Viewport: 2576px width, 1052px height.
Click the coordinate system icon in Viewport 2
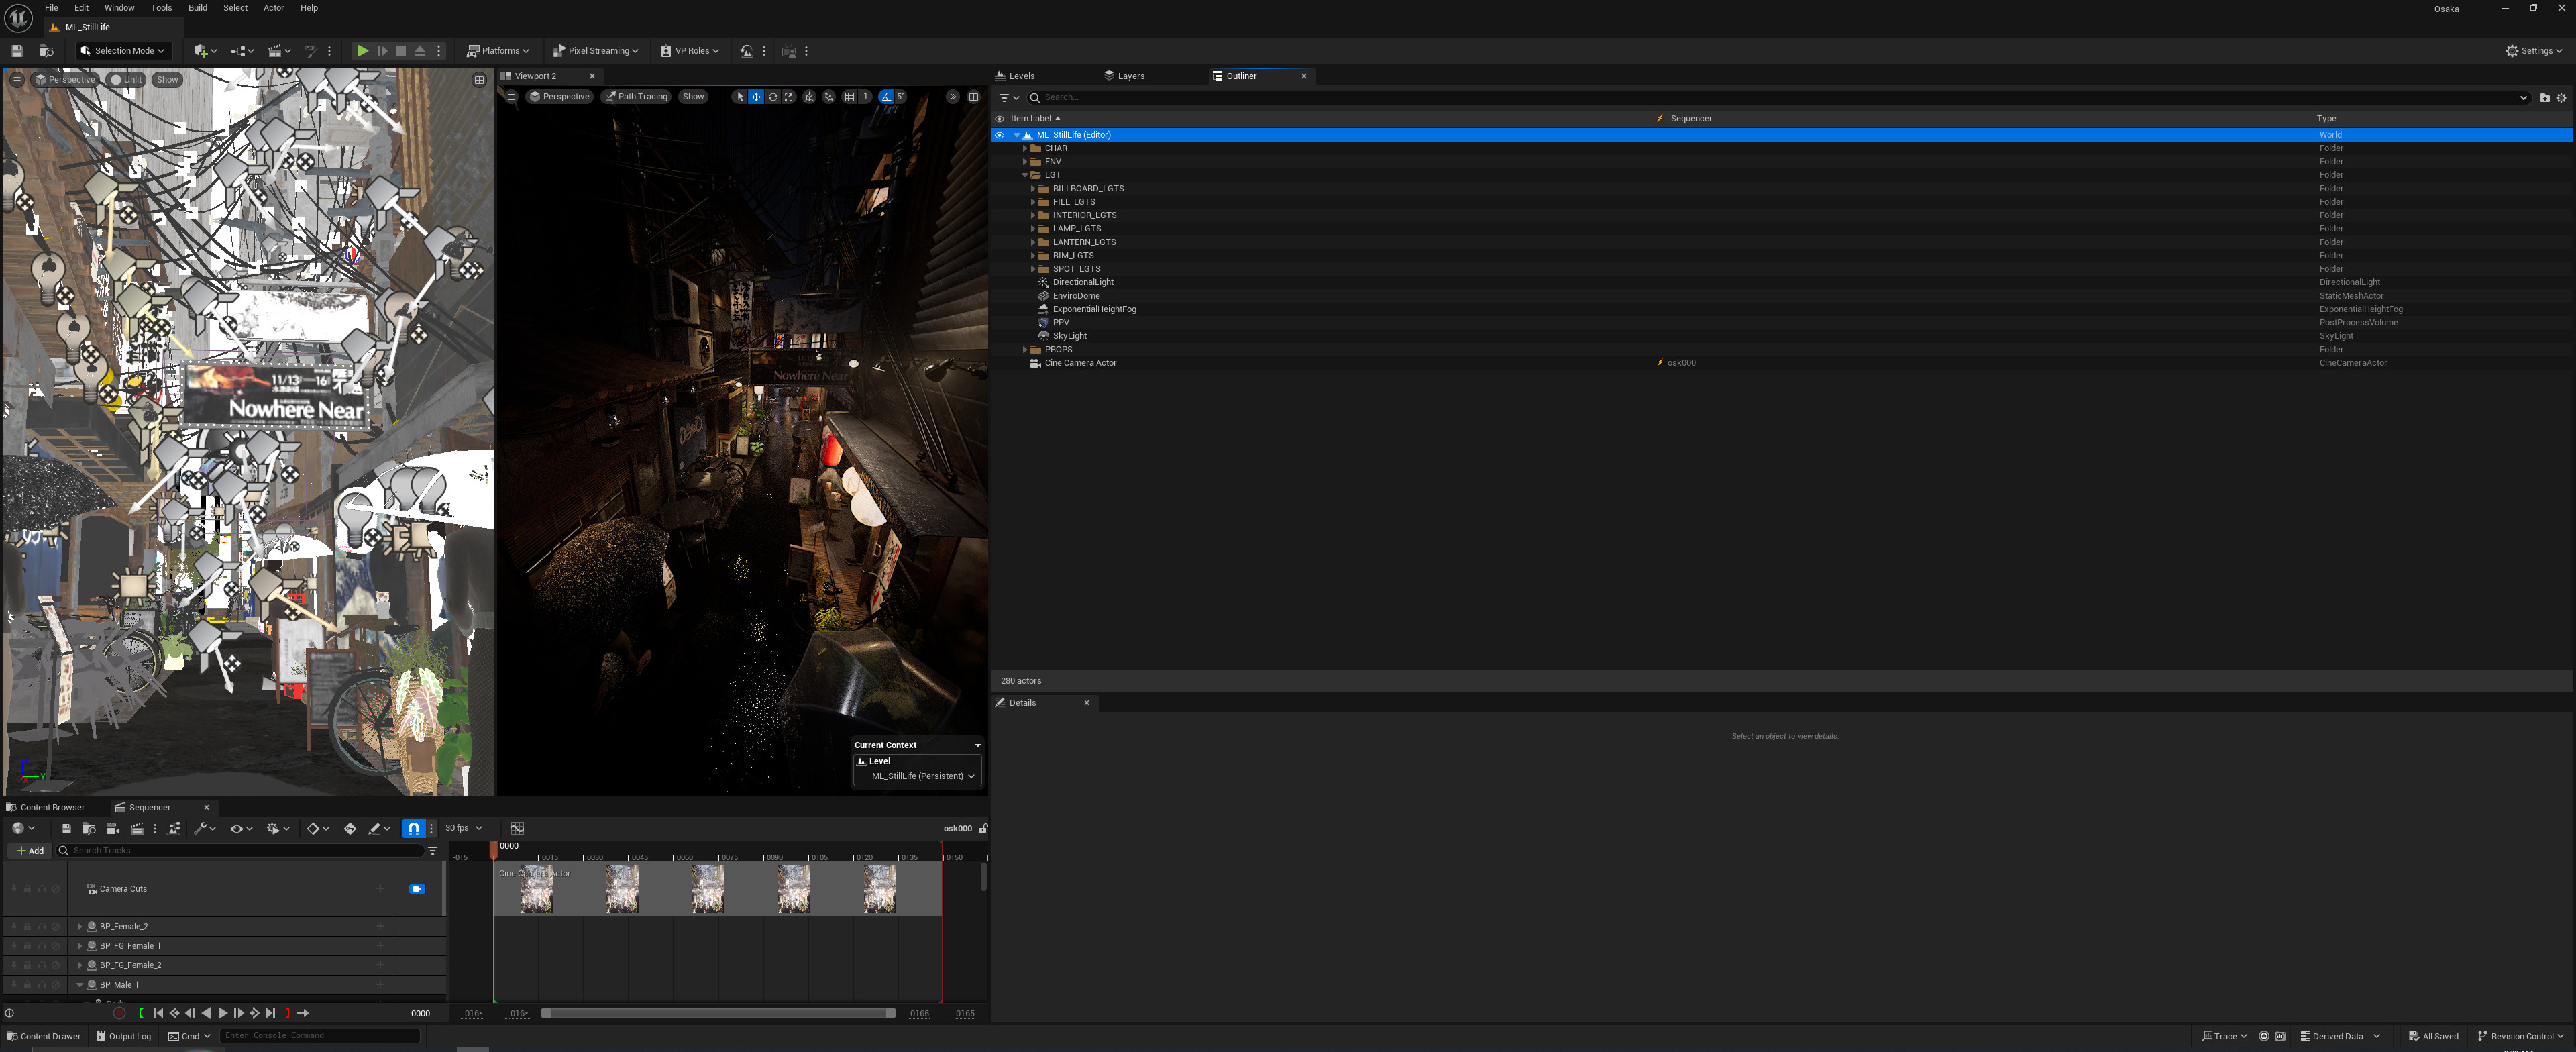pyautogui.click(x=809, y=97)
